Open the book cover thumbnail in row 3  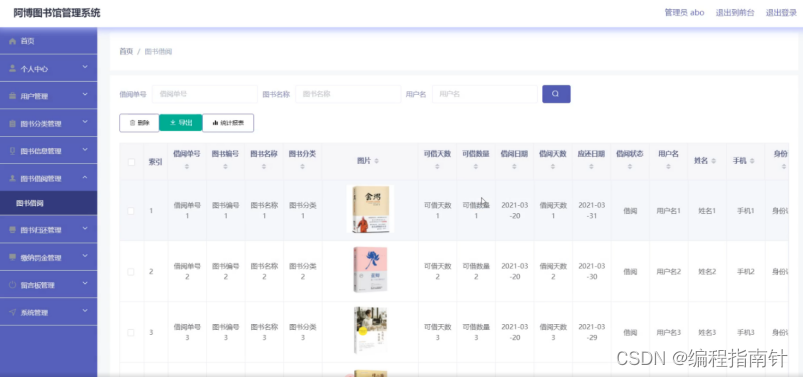point(370,330)
